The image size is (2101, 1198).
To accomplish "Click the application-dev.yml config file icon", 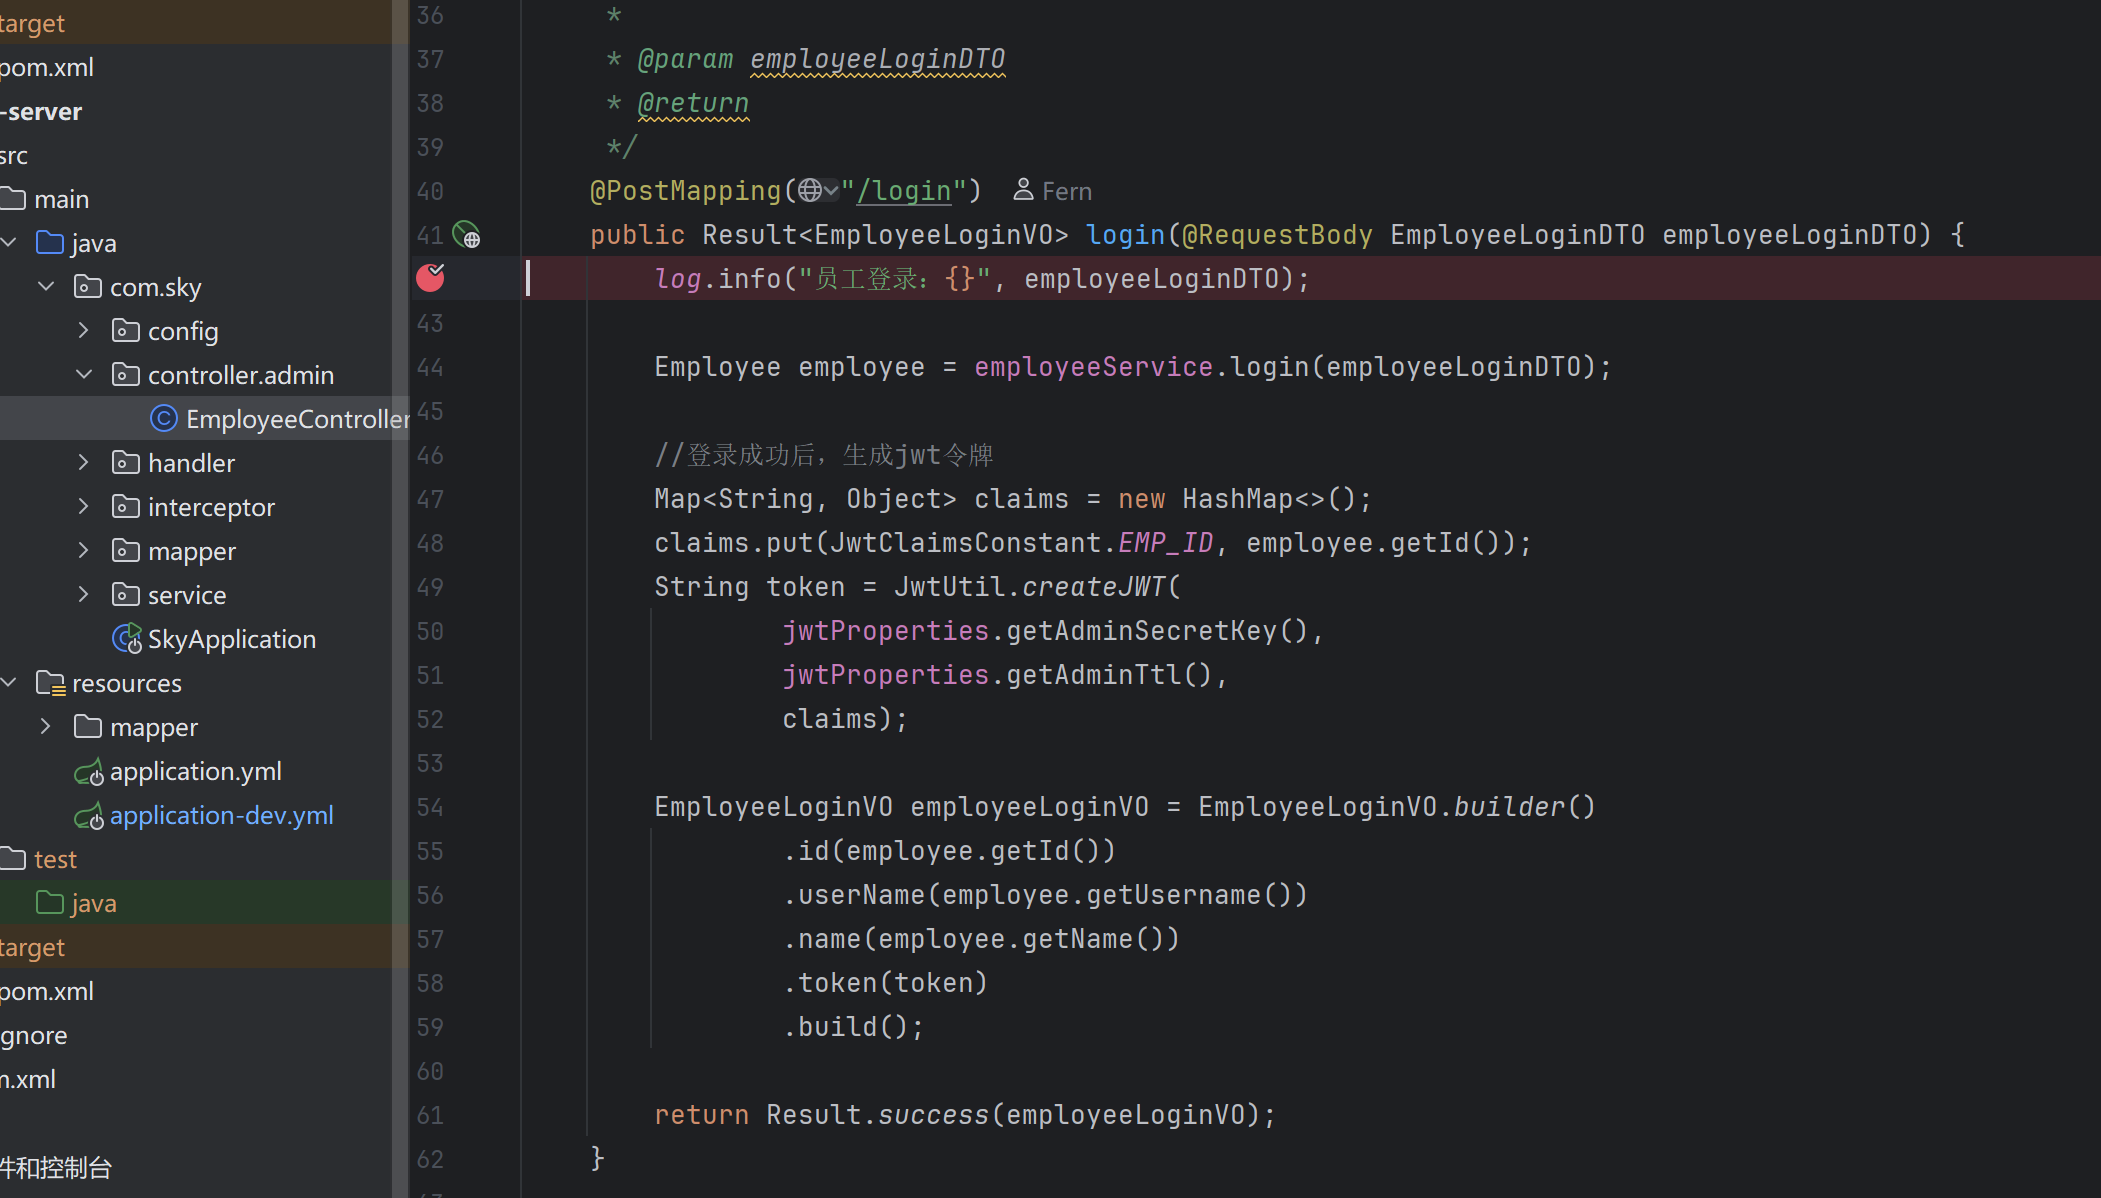I will coord(88,816).
